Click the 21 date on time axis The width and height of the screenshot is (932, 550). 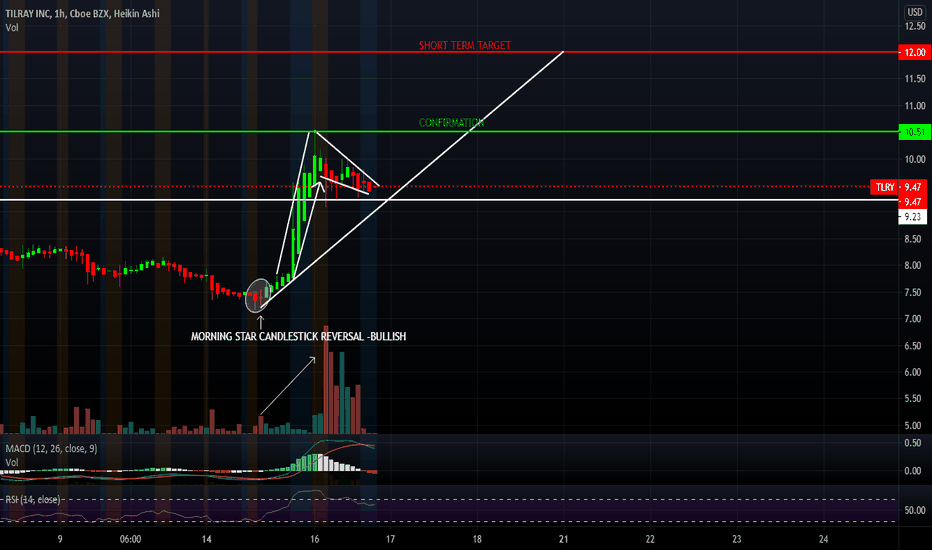click(563, 539)
